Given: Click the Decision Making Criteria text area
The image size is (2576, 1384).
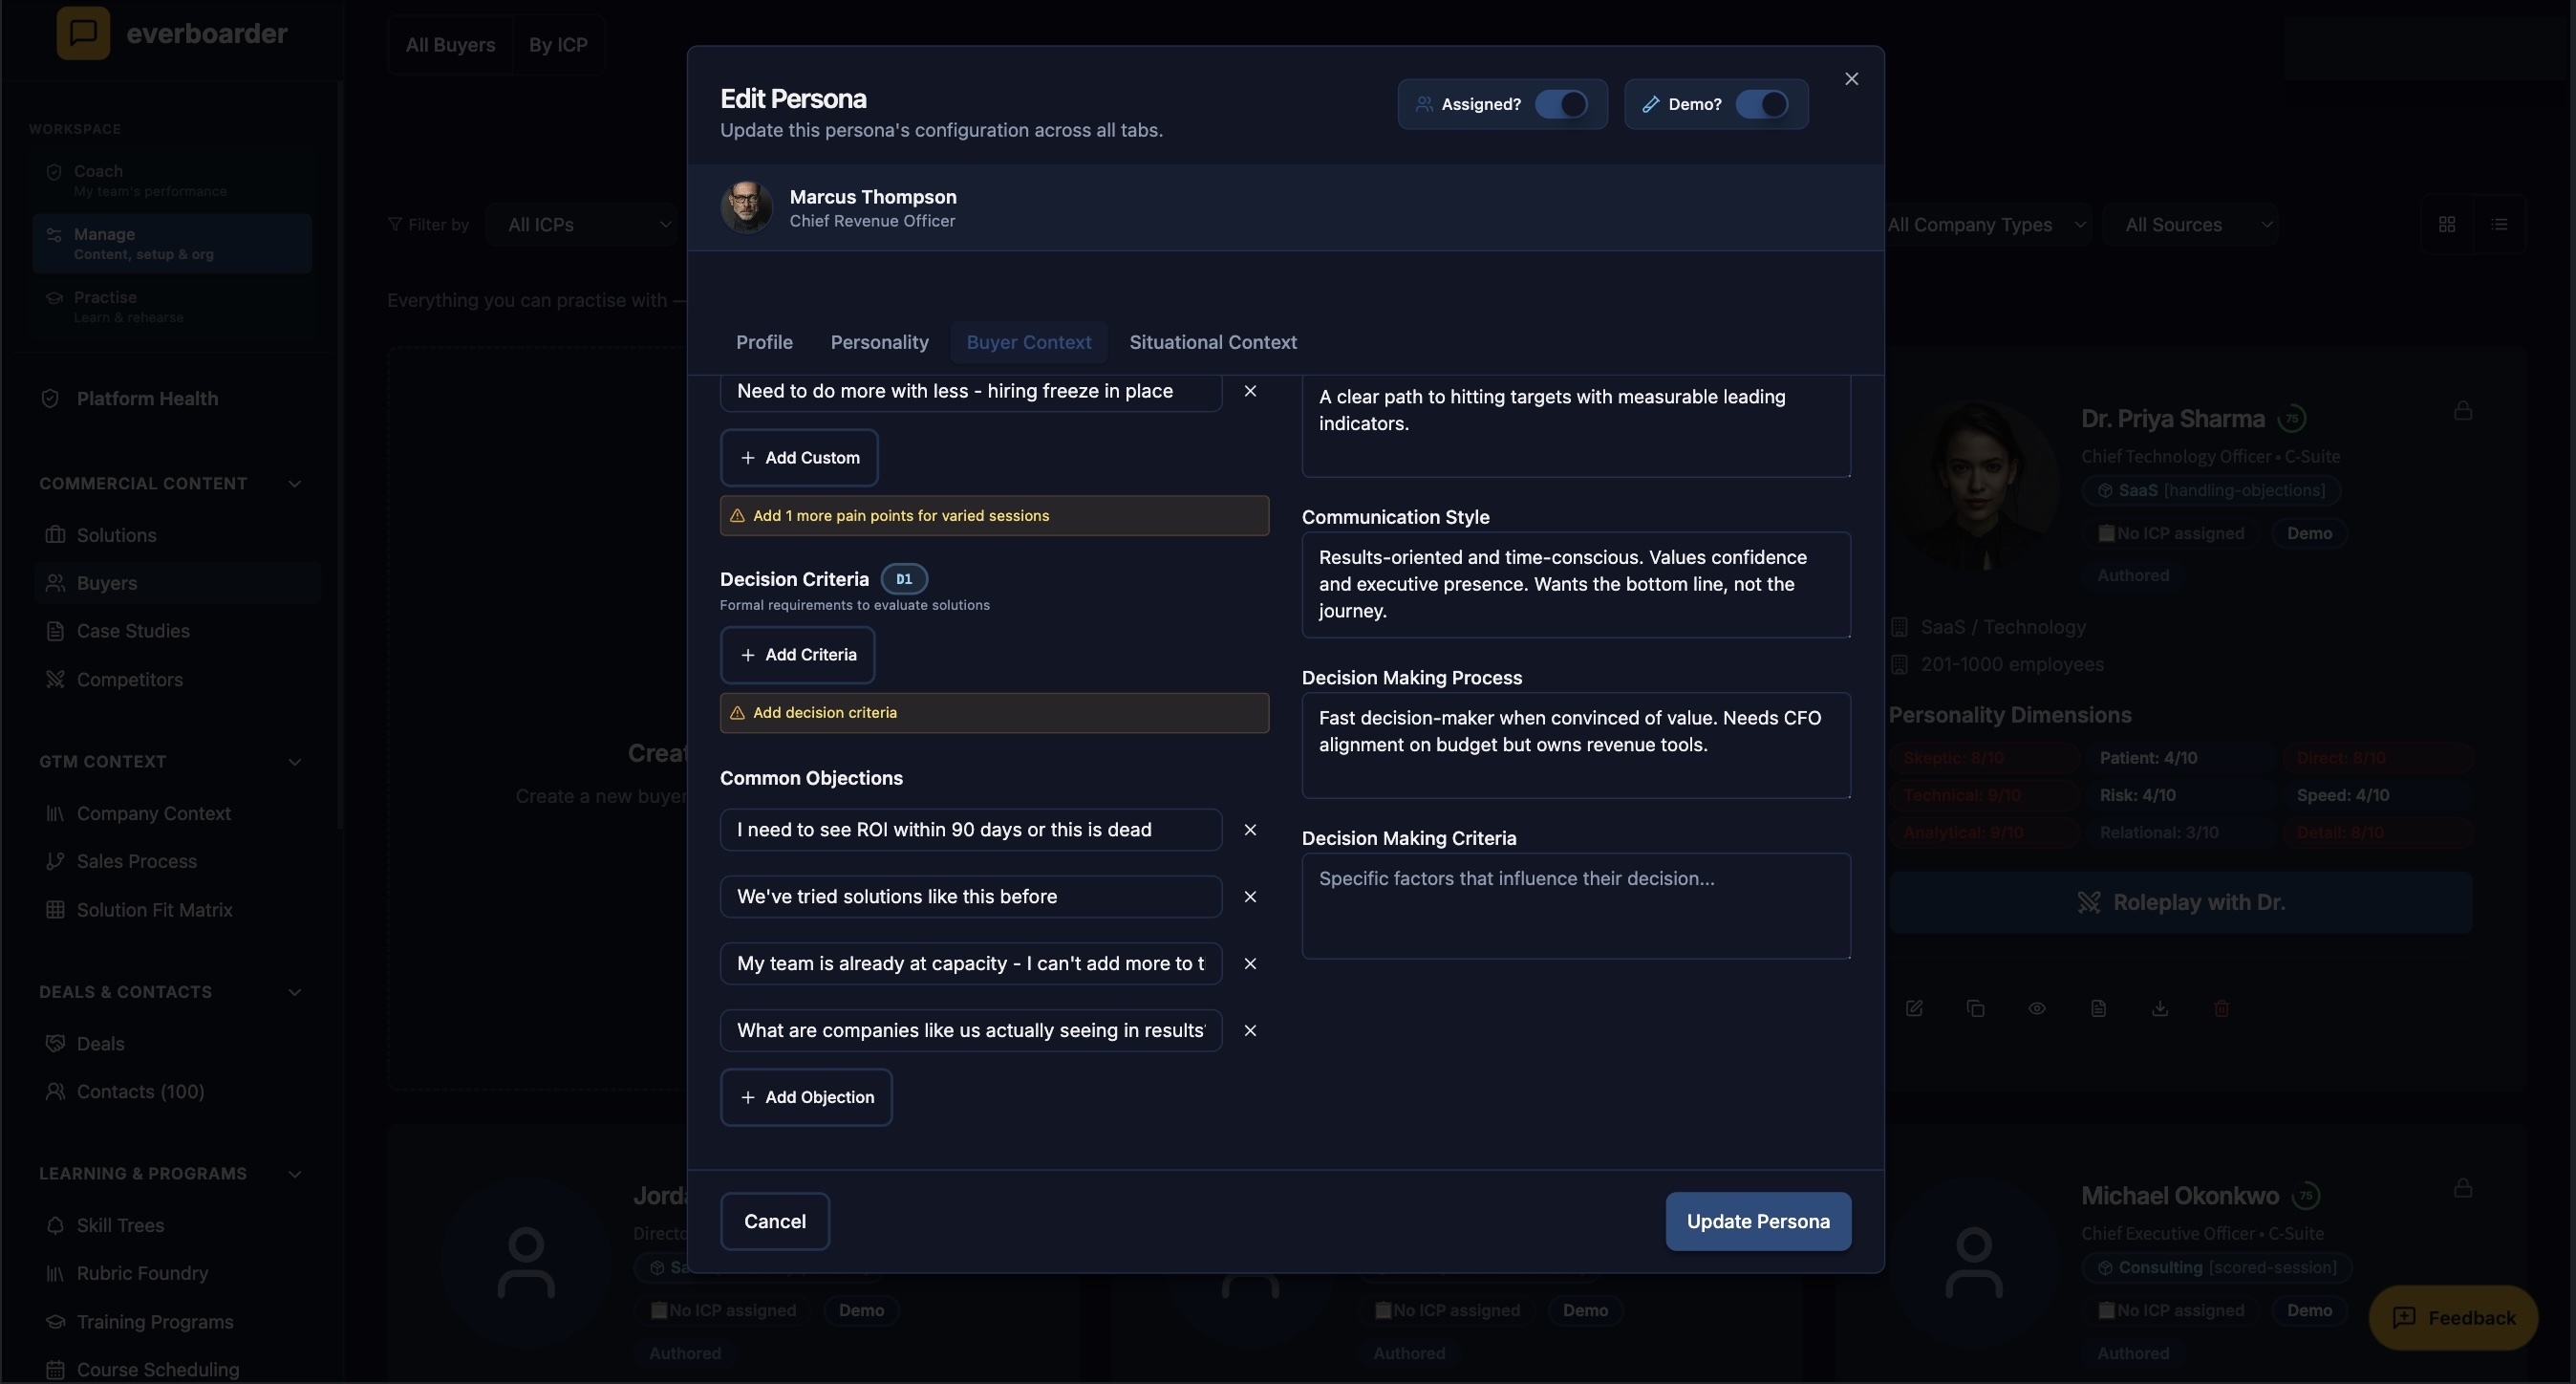Looking at the screenshot, I should (1576, 906).
